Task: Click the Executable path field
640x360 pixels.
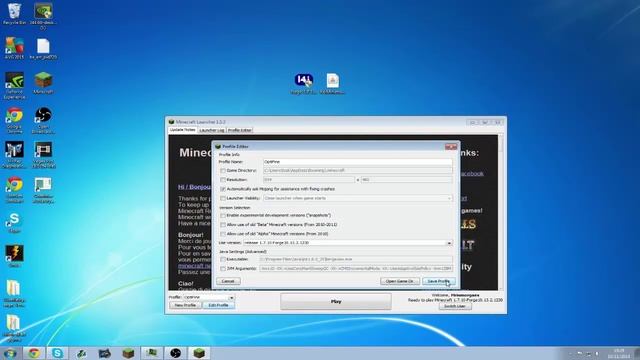Action: point(356,259)
